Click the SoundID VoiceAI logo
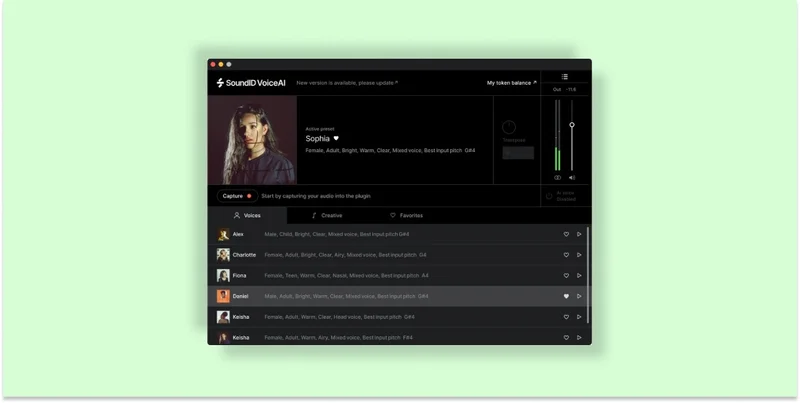The width and height of the screenshot is (800, 403). tap(251, 83)
